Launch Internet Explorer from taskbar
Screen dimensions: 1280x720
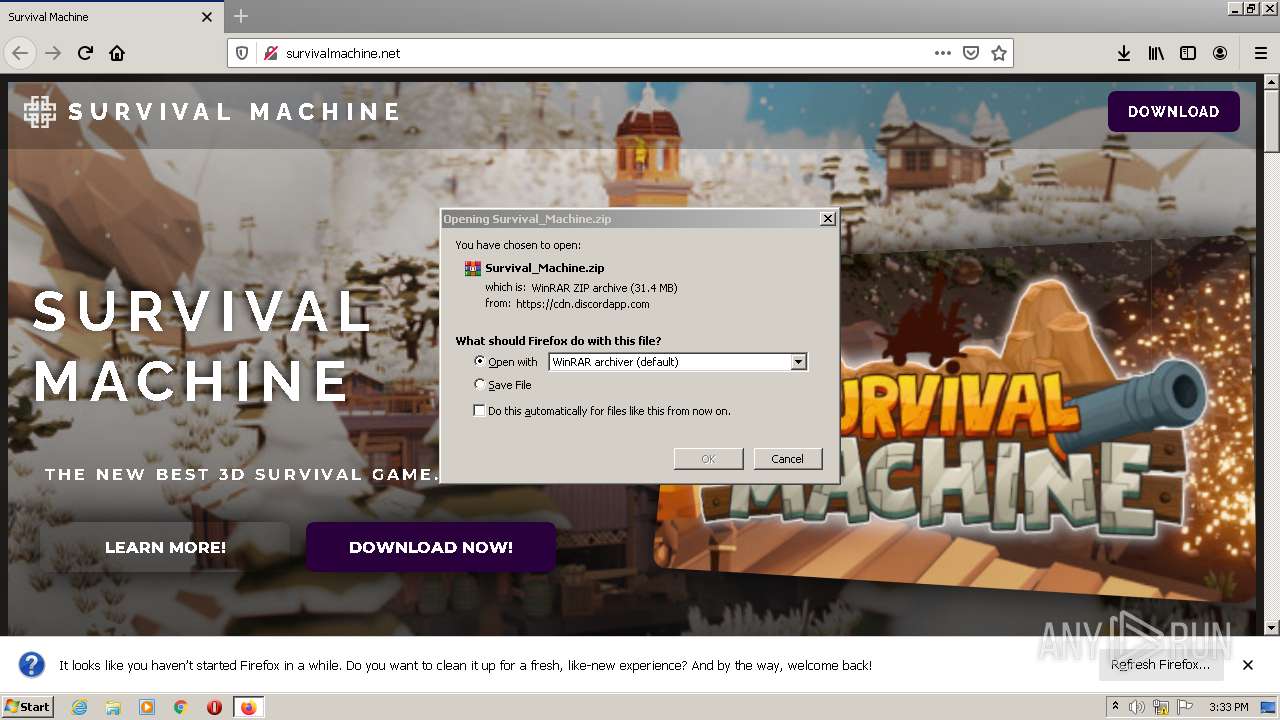click(x=79, y=707)
